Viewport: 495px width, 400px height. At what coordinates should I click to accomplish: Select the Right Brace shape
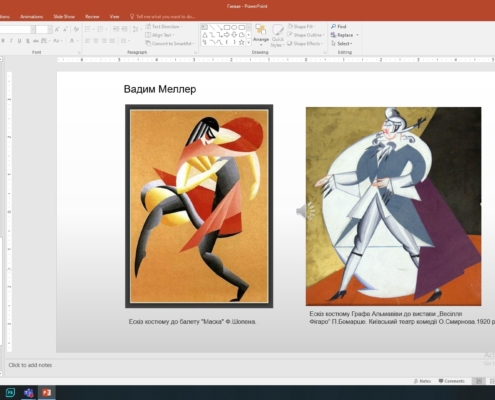click(x=234, y=42)
